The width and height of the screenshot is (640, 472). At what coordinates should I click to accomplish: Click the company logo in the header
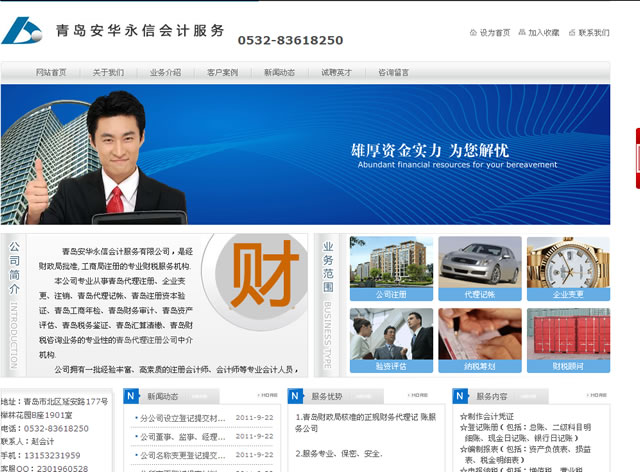tap(22, 30)
